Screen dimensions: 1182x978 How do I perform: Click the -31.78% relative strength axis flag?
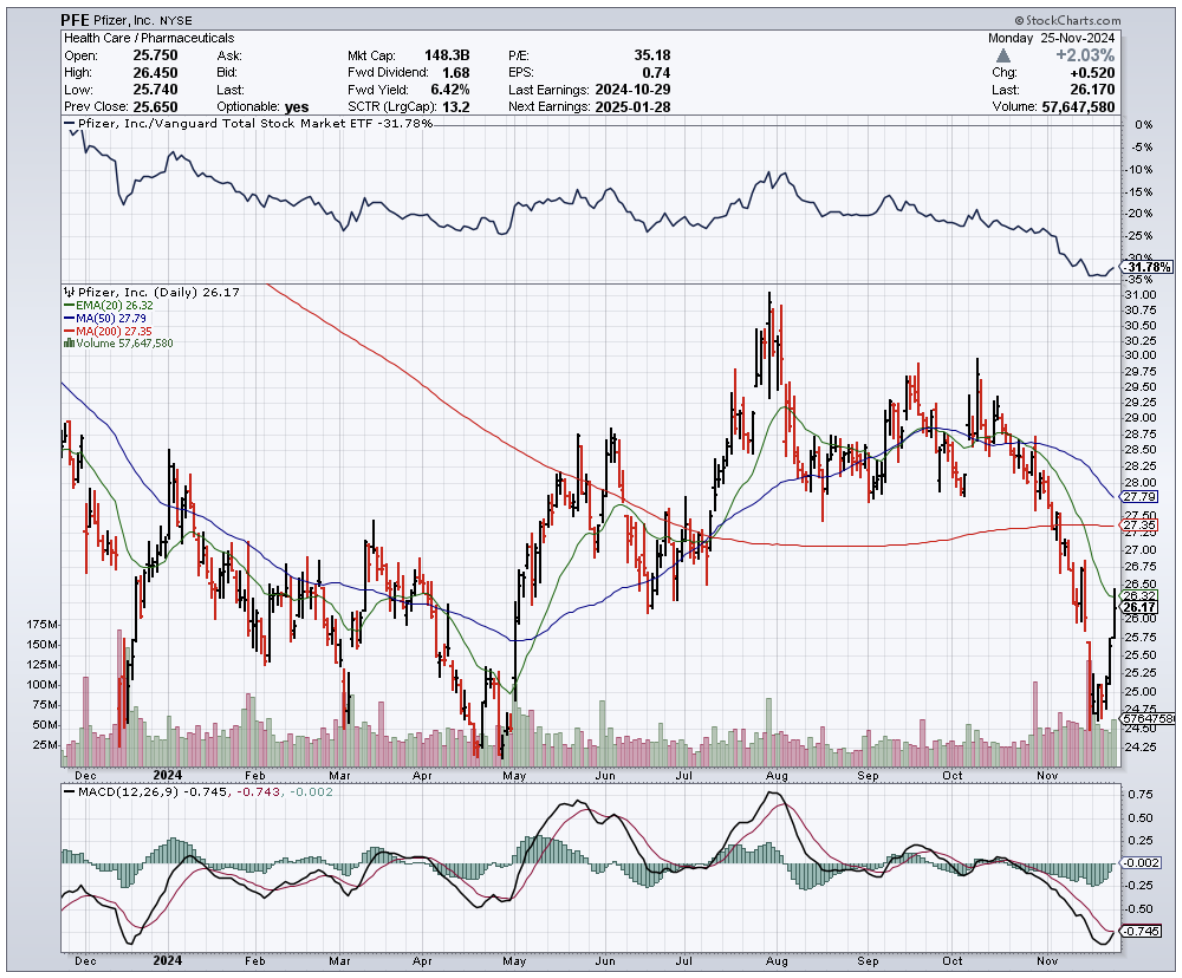pos(1143,267)
